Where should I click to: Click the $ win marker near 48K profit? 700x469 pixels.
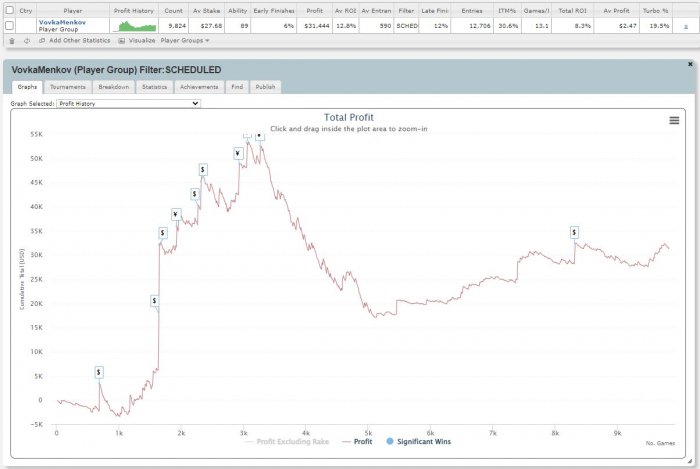[x=203, y=170]
